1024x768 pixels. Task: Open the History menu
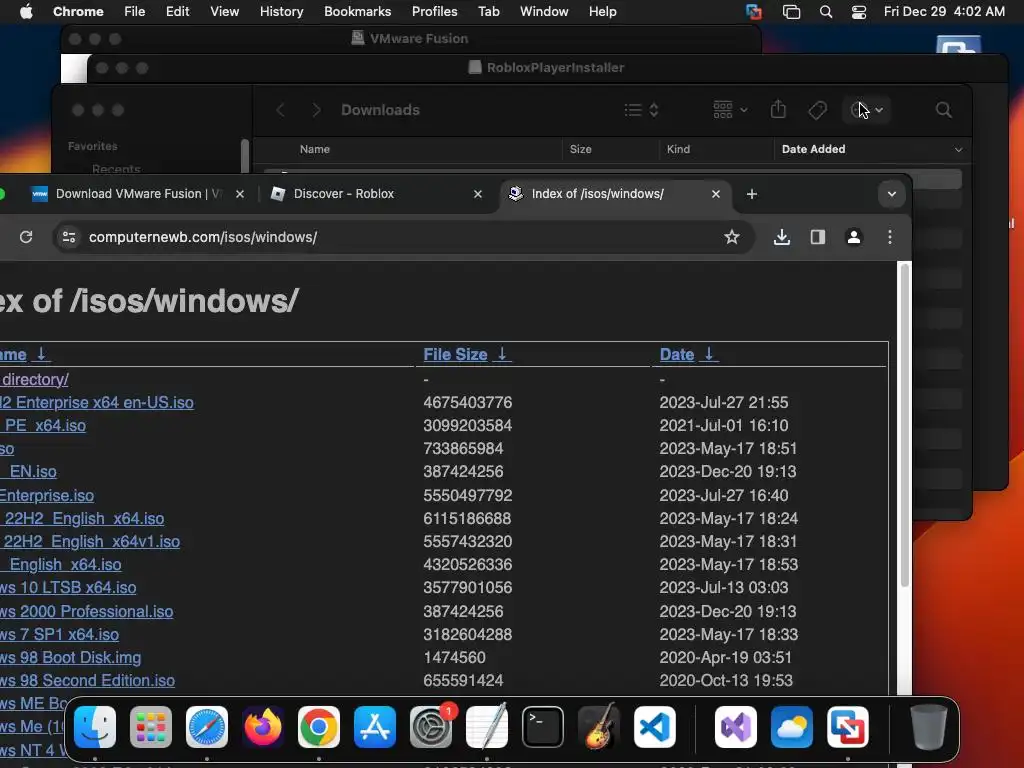point(281,12)
